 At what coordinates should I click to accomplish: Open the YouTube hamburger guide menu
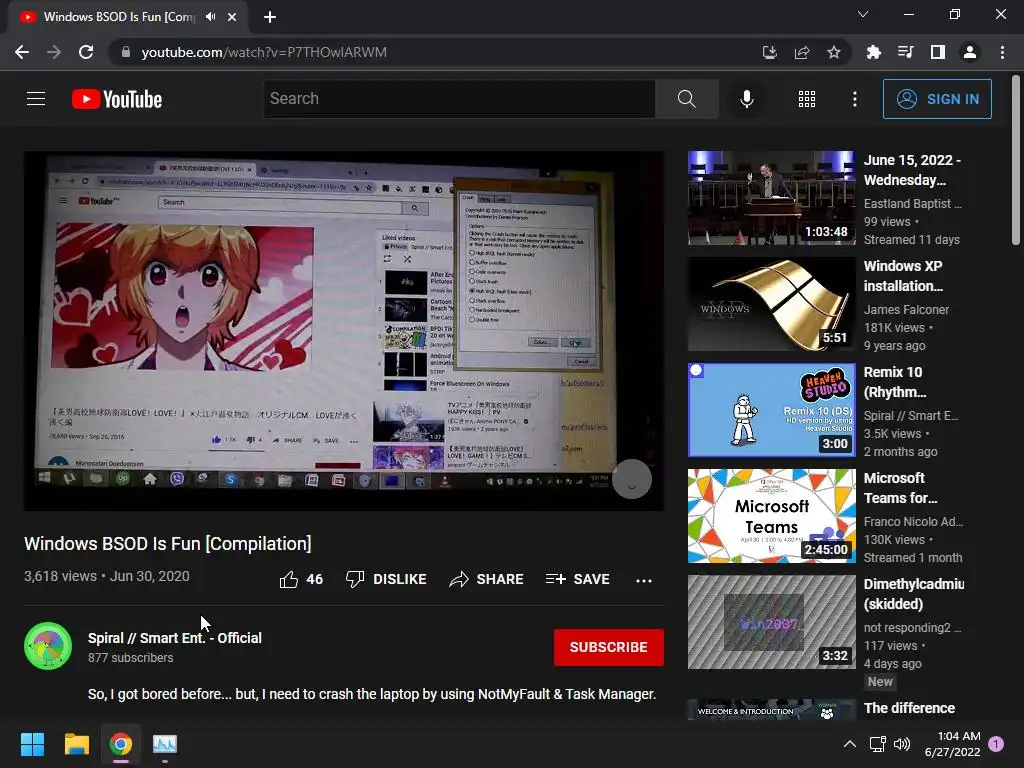pyautogui.click(x=36, y=99)
